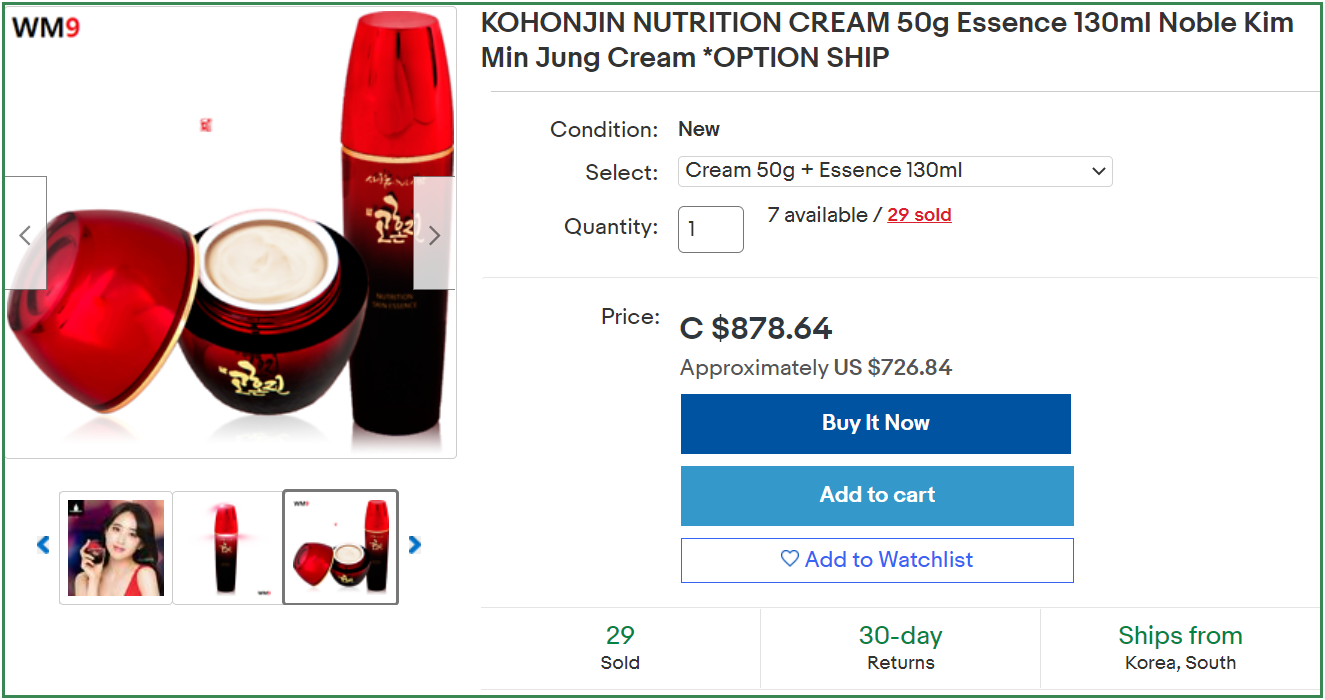Screen dimensions: 1325x700
Task: Click the Add to Watchlist button
Action: point(877,560)
